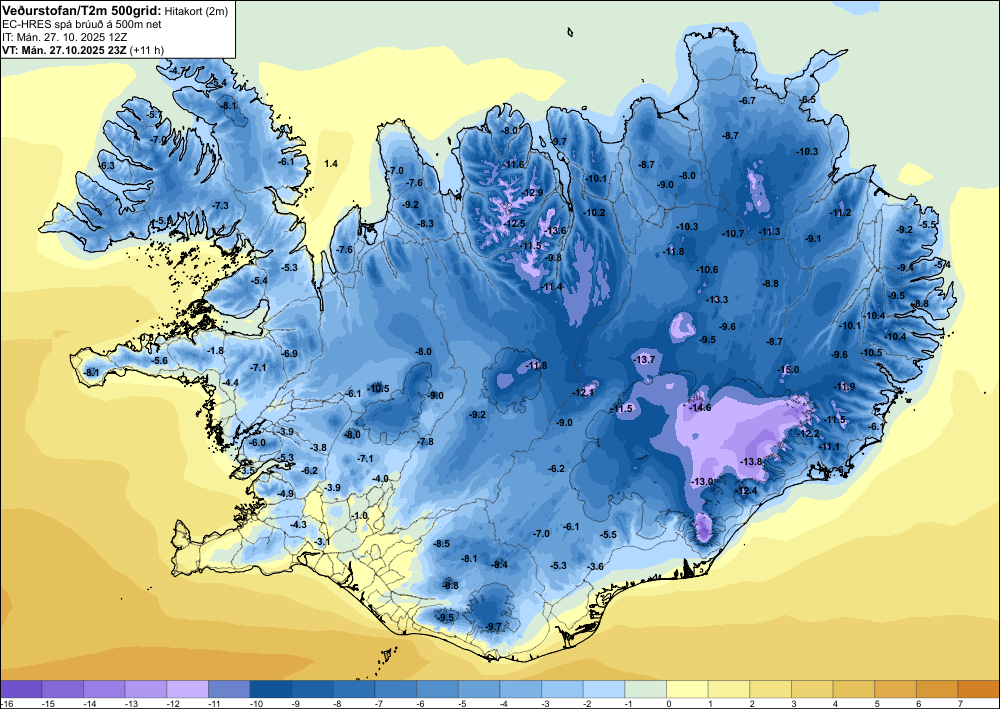Click the -11.4 temperature value

coord(552,287)
